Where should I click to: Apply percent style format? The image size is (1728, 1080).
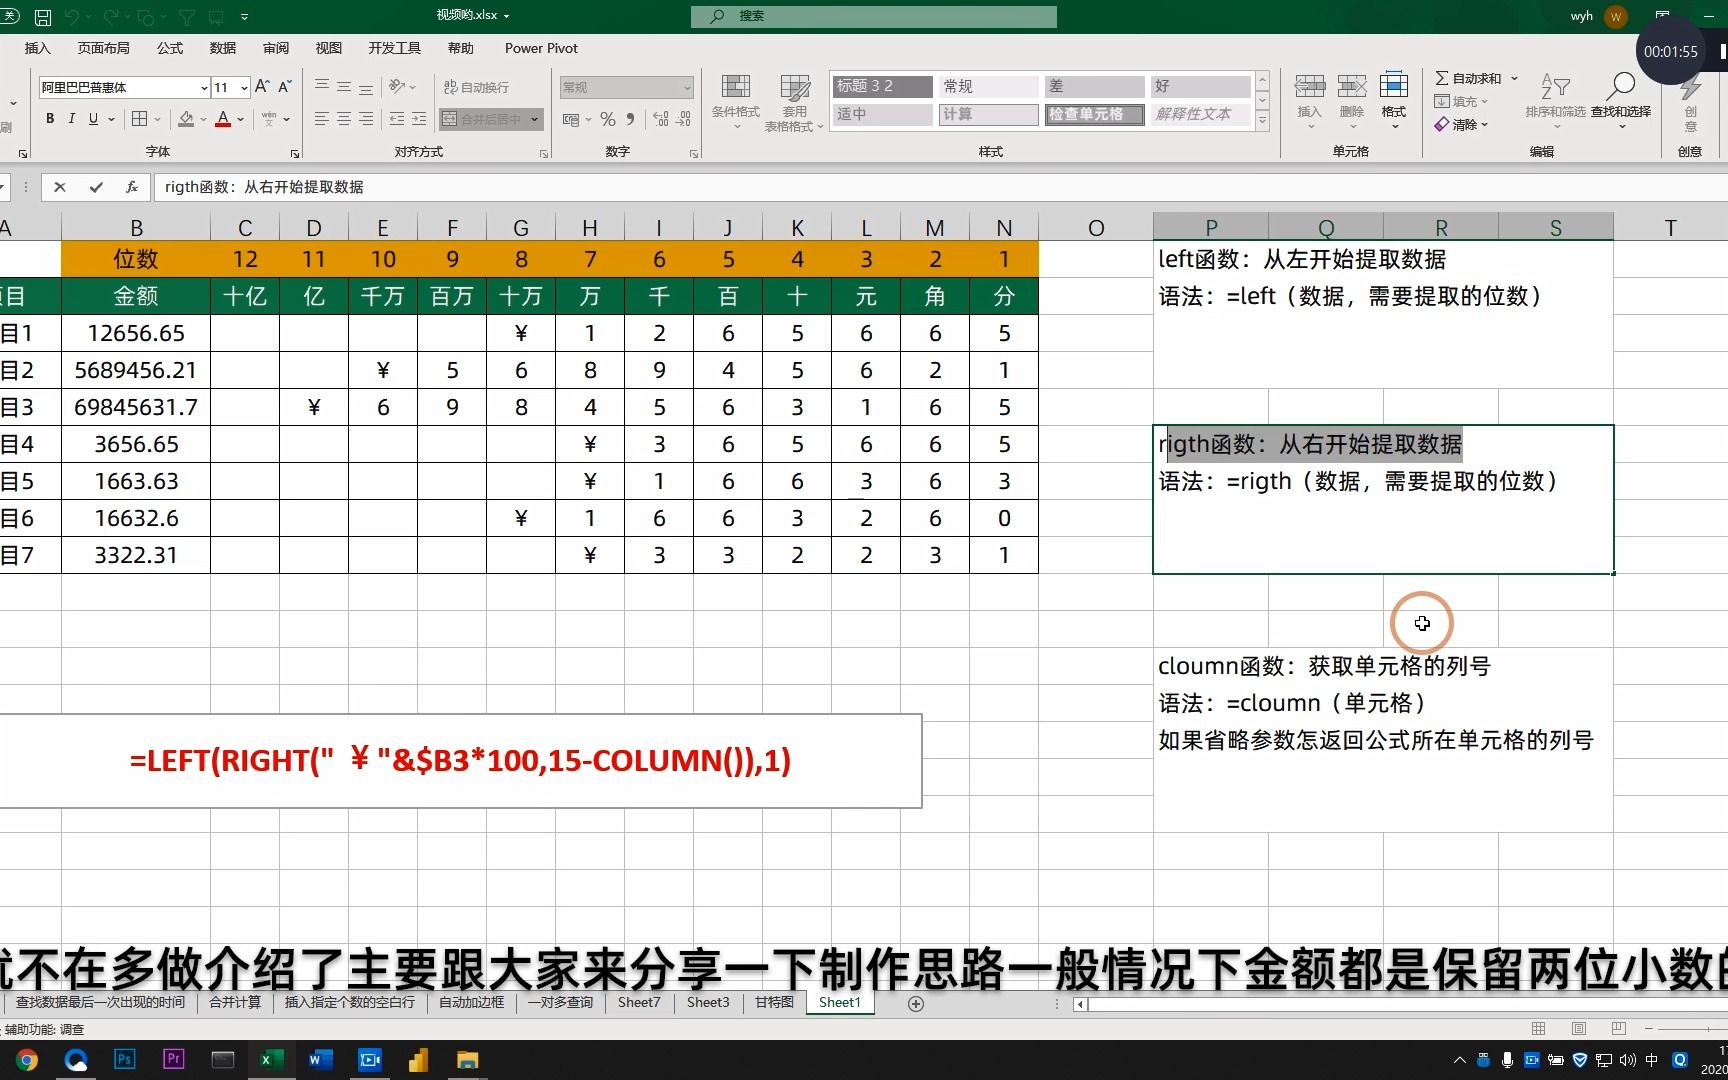tap(608, 119)
